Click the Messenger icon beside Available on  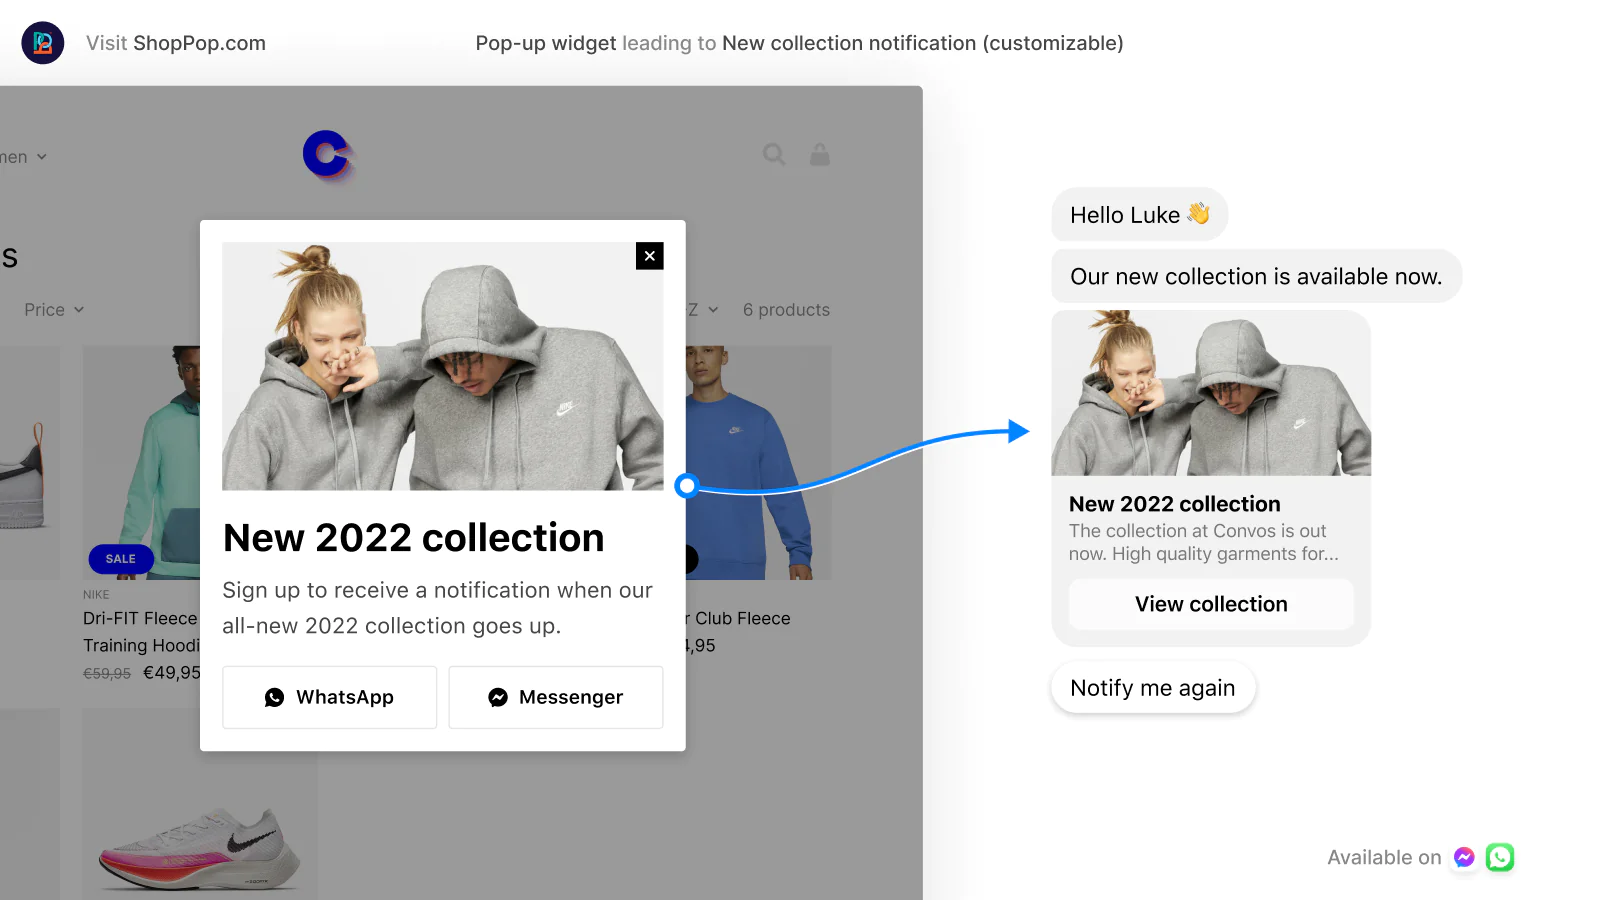[x=1464, y=857]
